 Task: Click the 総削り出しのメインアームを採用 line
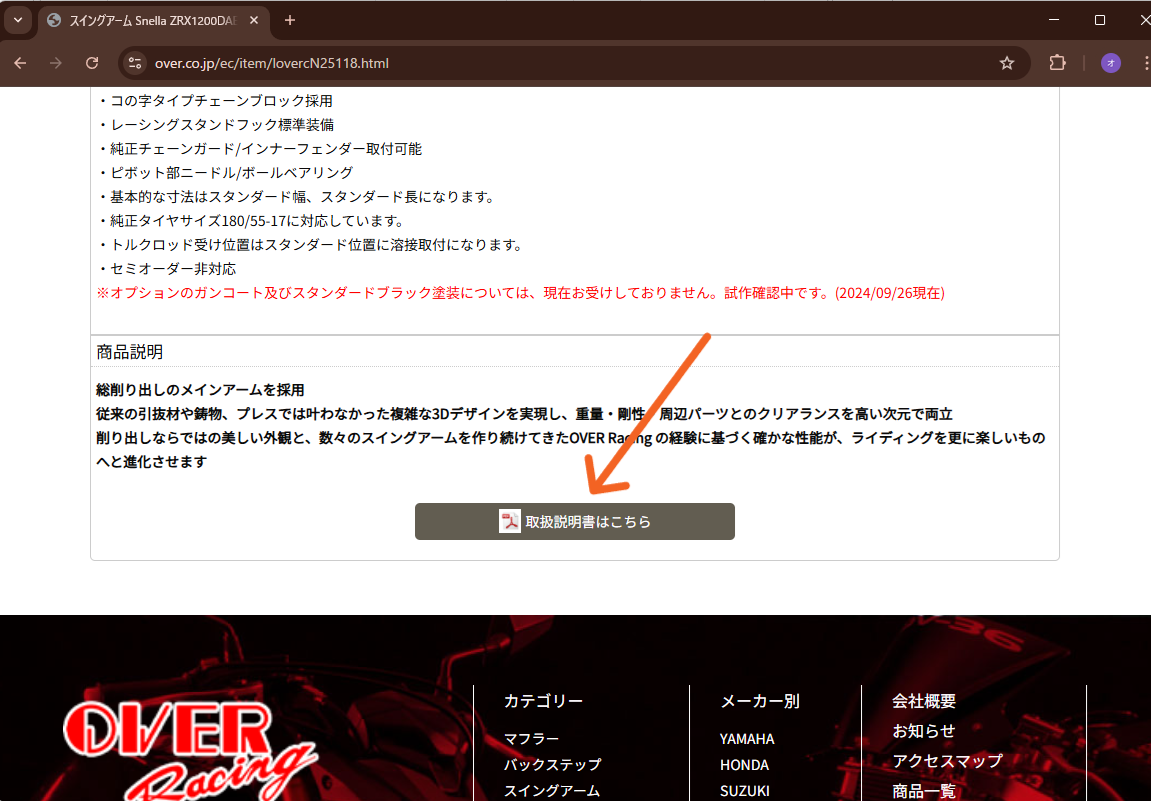click(x=200, y=390)
